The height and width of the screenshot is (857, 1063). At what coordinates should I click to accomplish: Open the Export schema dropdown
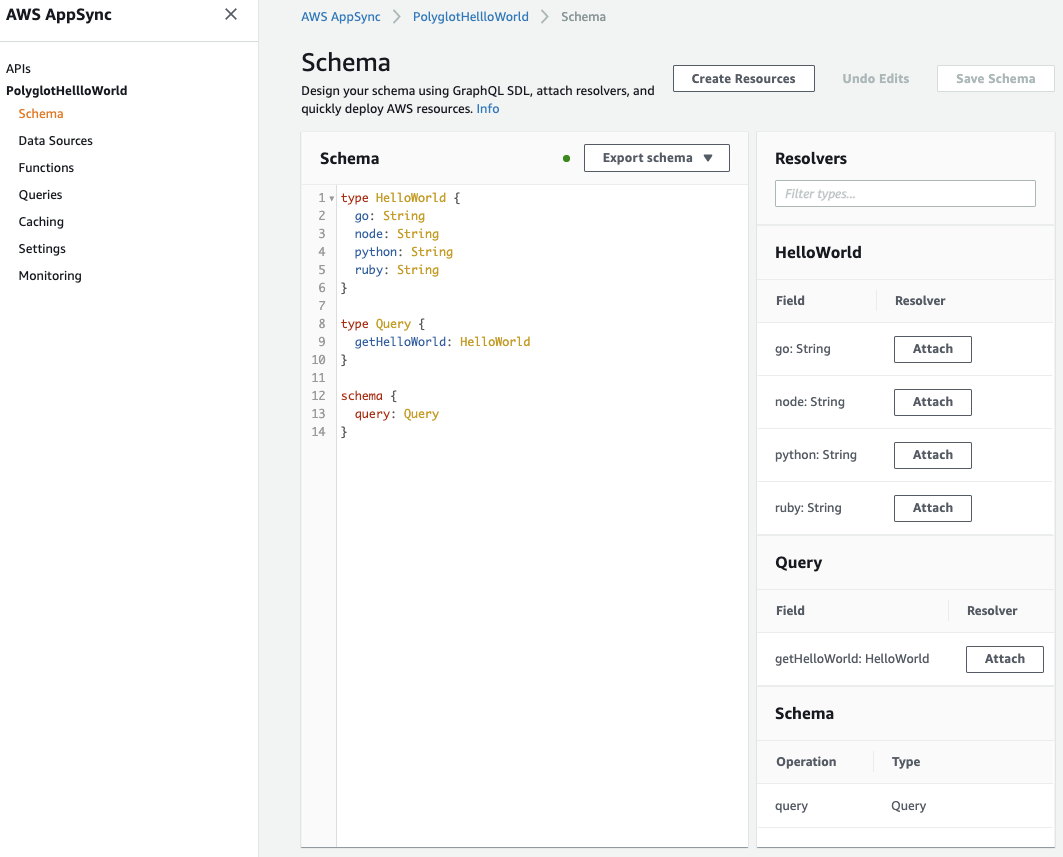click(x=656, y=158)
